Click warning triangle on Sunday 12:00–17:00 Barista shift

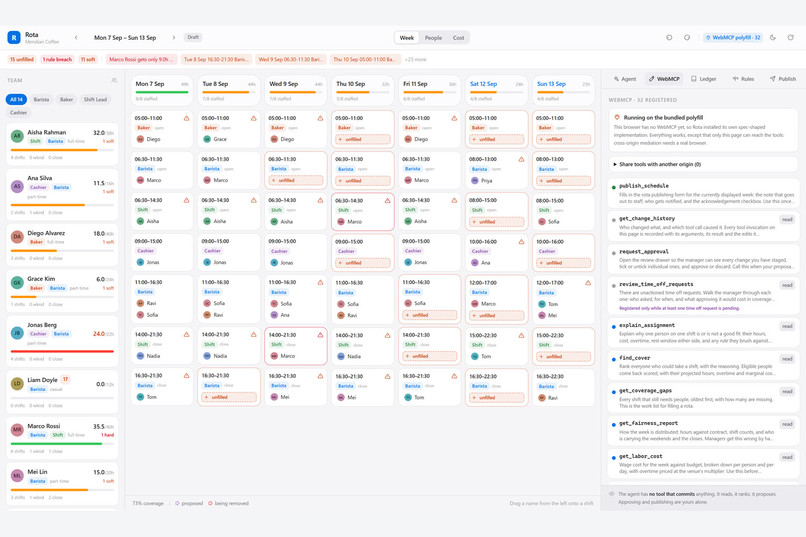[x=588, y=283]
